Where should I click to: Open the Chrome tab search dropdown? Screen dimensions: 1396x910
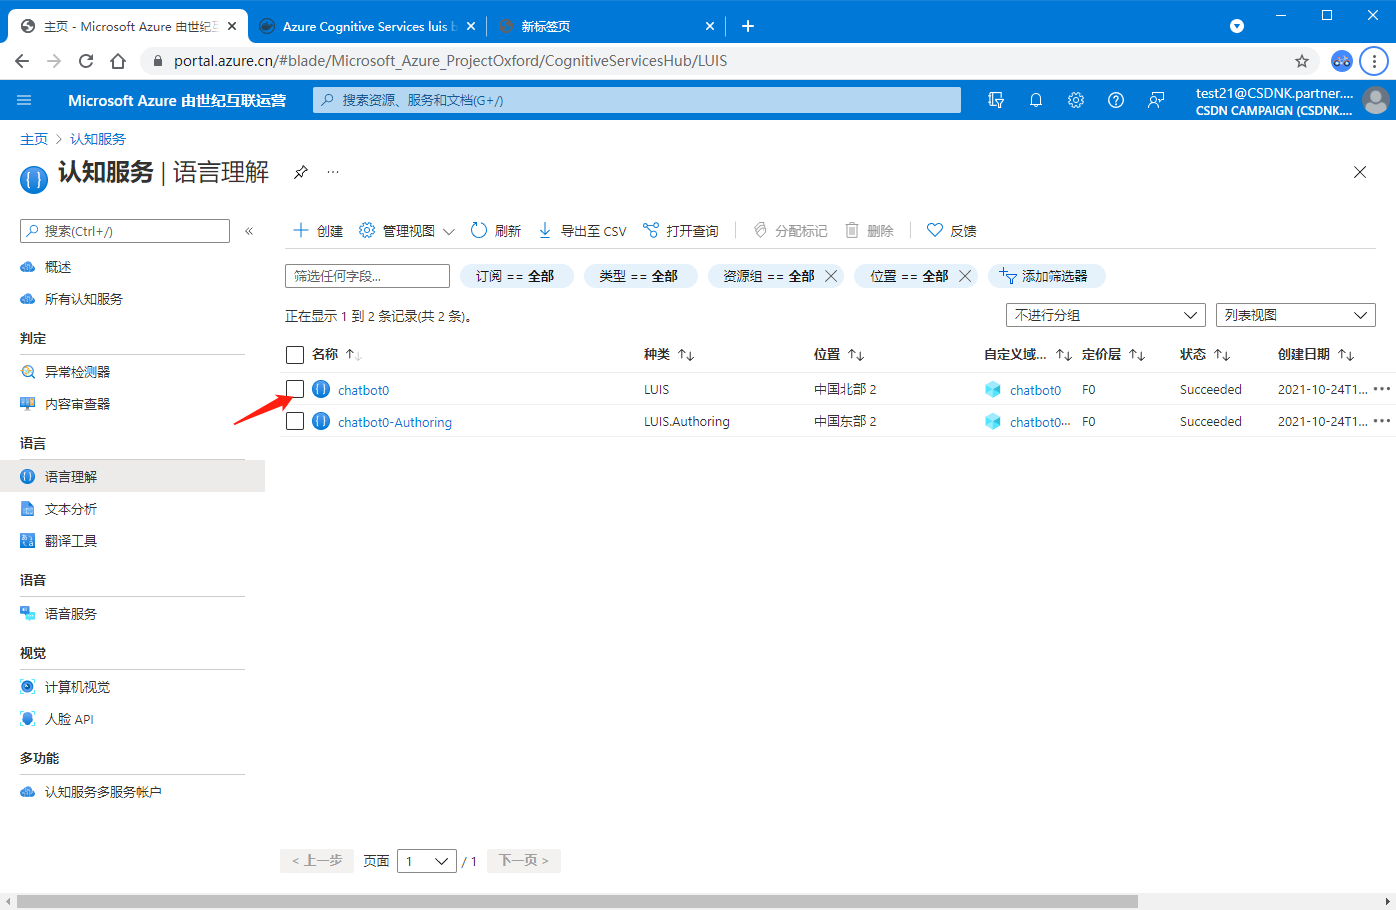[1237, 26]
